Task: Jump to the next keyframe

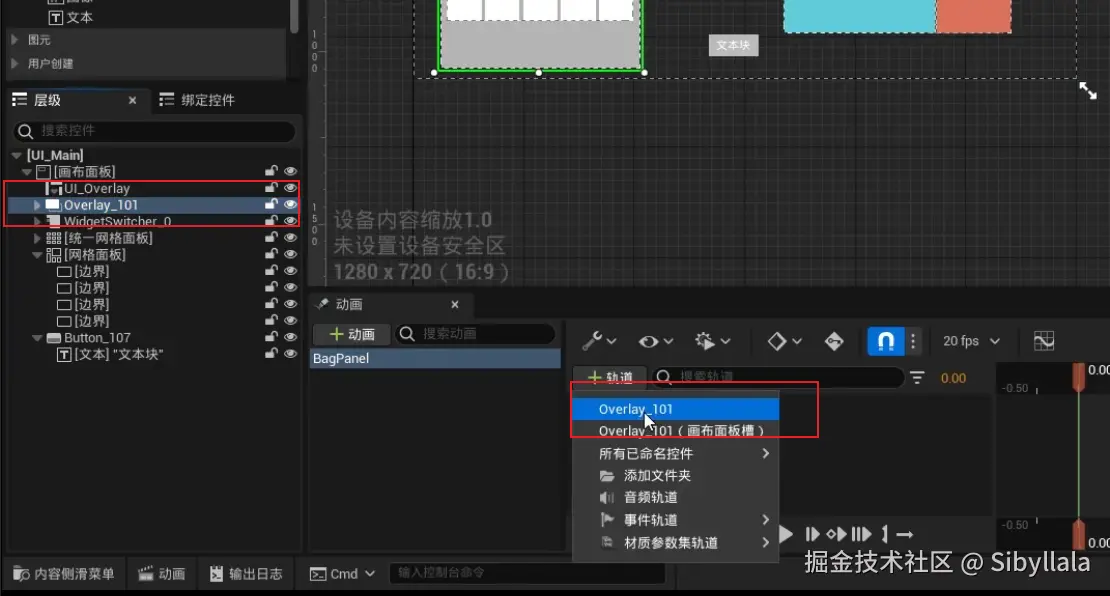Action: click(x=837, y=534)
